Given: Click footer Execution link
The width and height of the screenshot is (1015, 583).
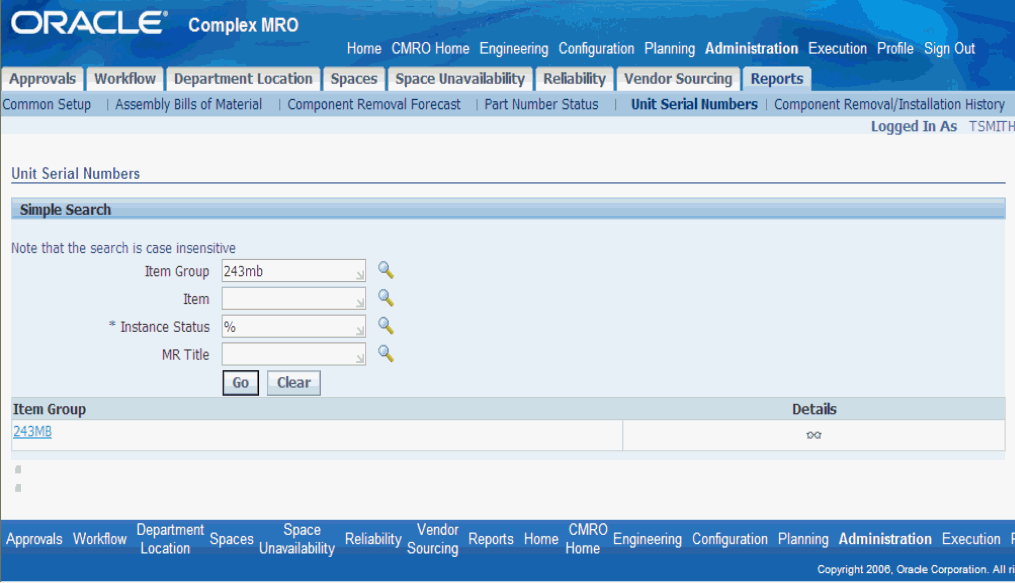Looking at the screenshot, I should pos(971,538).
